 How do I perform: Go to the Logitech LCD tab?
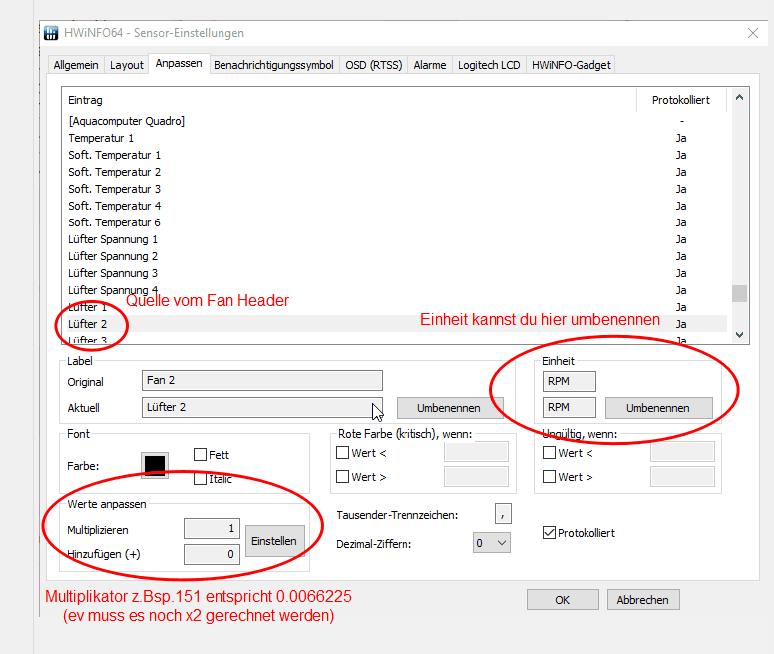pyautogui.click(x=489, y=65)
